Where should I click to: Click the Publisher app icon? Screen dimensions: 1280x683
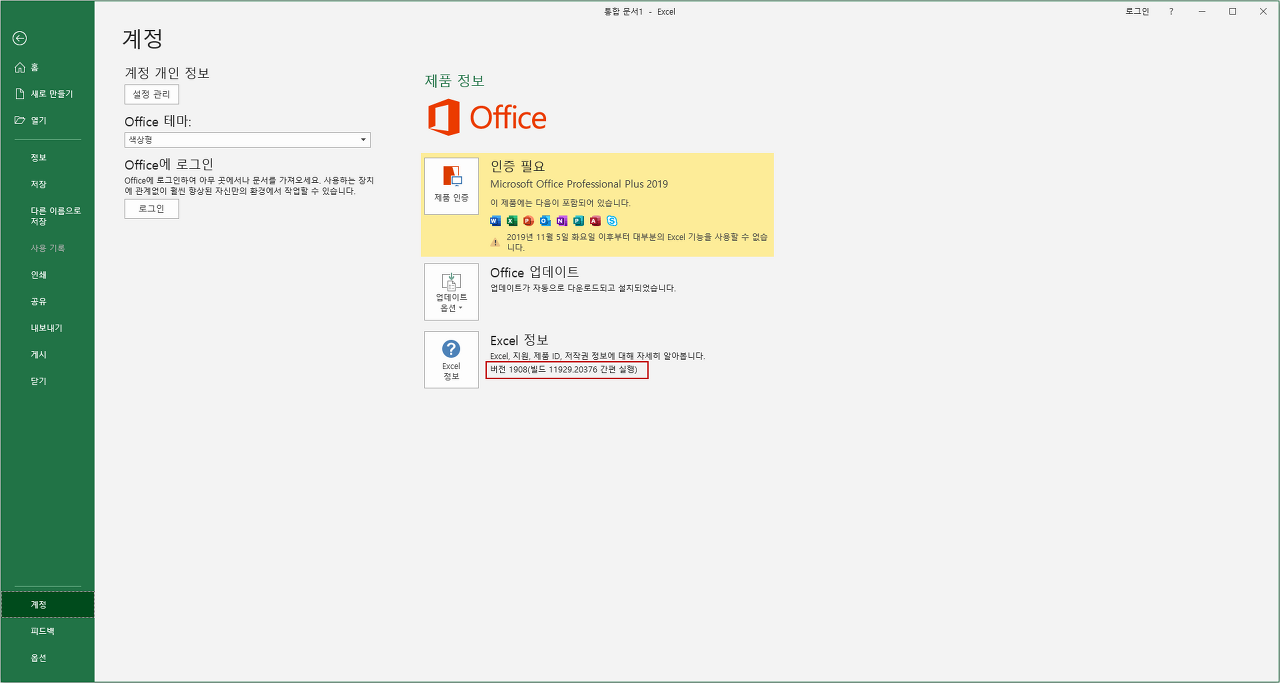[x=578, y=221]
